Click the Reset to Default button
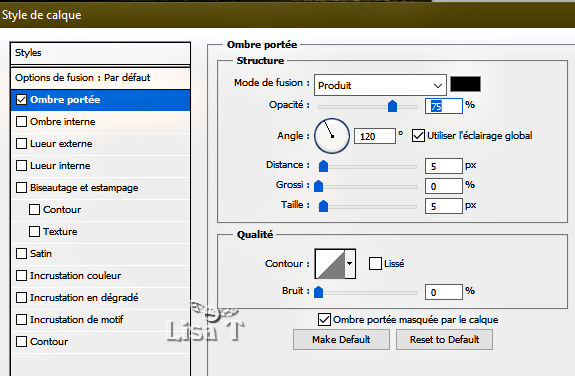 (x=444, y=340)
